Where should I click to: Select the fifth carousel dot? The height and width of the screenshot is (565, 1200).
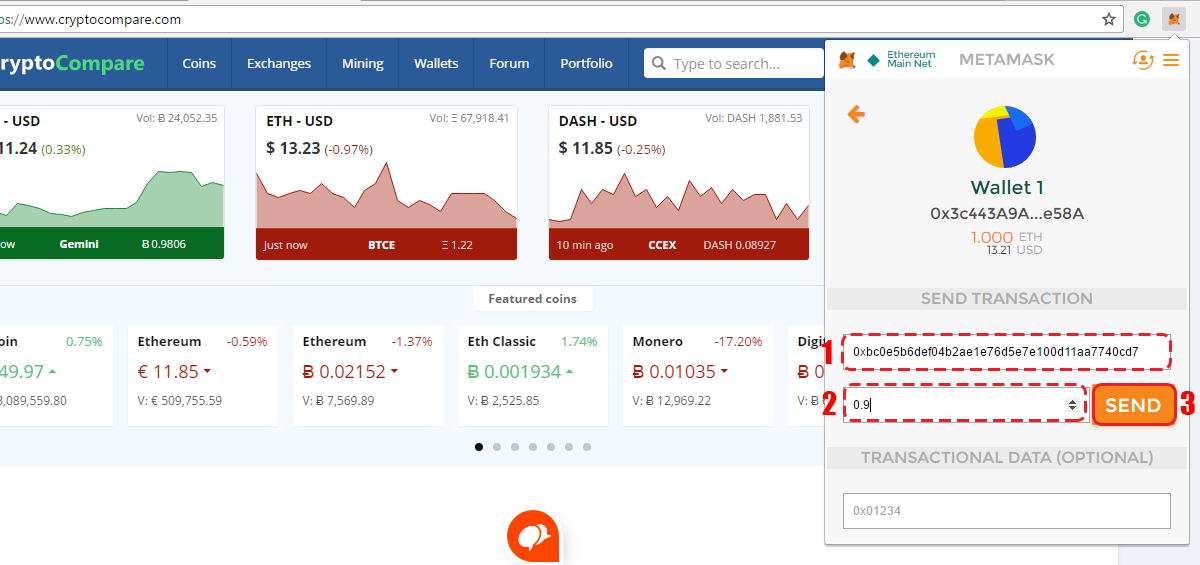point(551,447)
